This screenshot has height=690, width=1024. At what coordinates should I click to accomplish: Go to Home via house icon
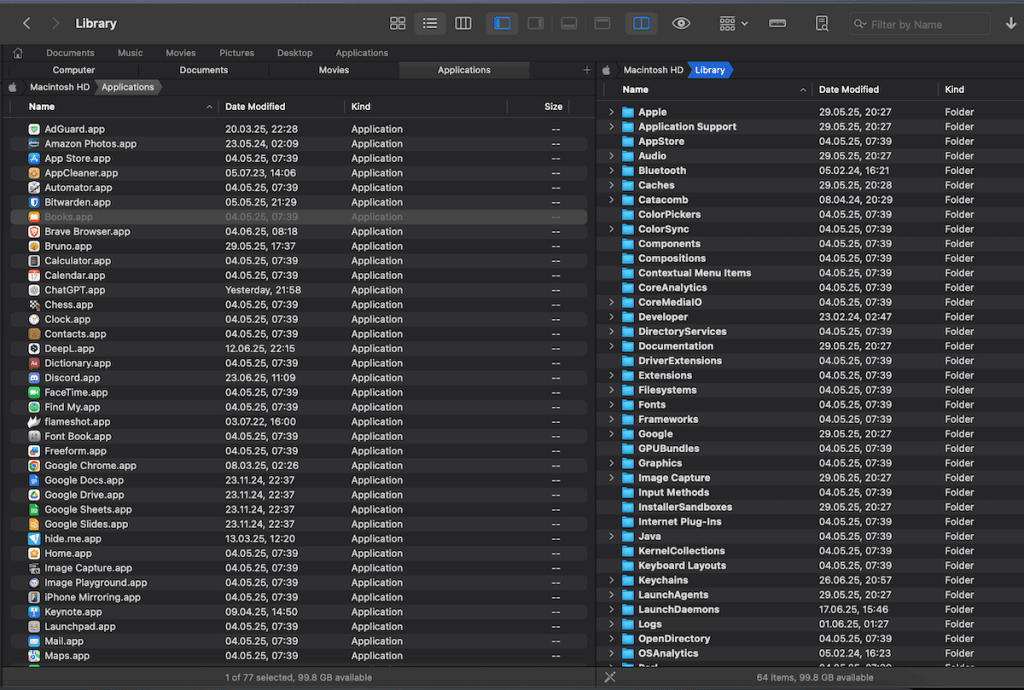pos(18,53)
